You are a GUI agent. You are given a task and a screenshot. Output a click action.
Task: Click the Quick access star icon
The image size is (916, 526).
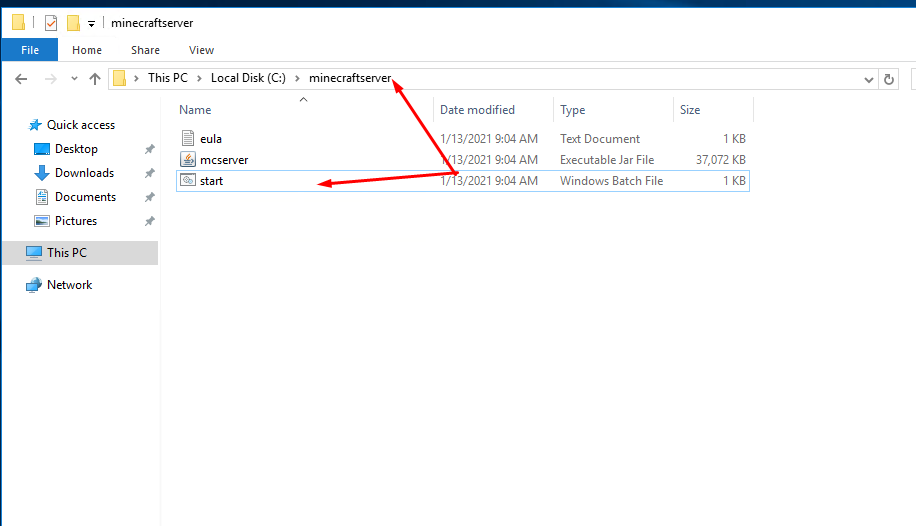point(35,125)
